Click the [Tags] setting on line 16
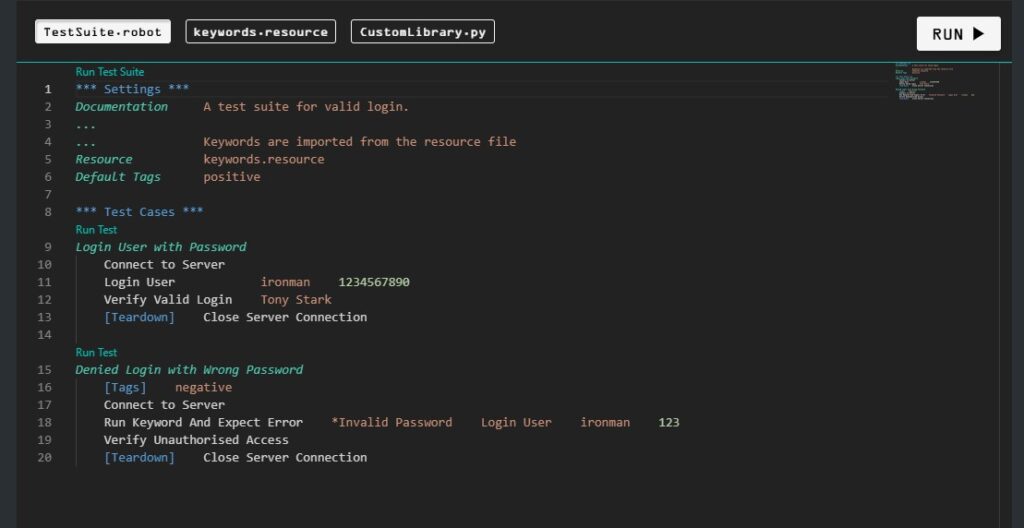The height and width of the screenshot is (528, 1024). pos(125,387)
